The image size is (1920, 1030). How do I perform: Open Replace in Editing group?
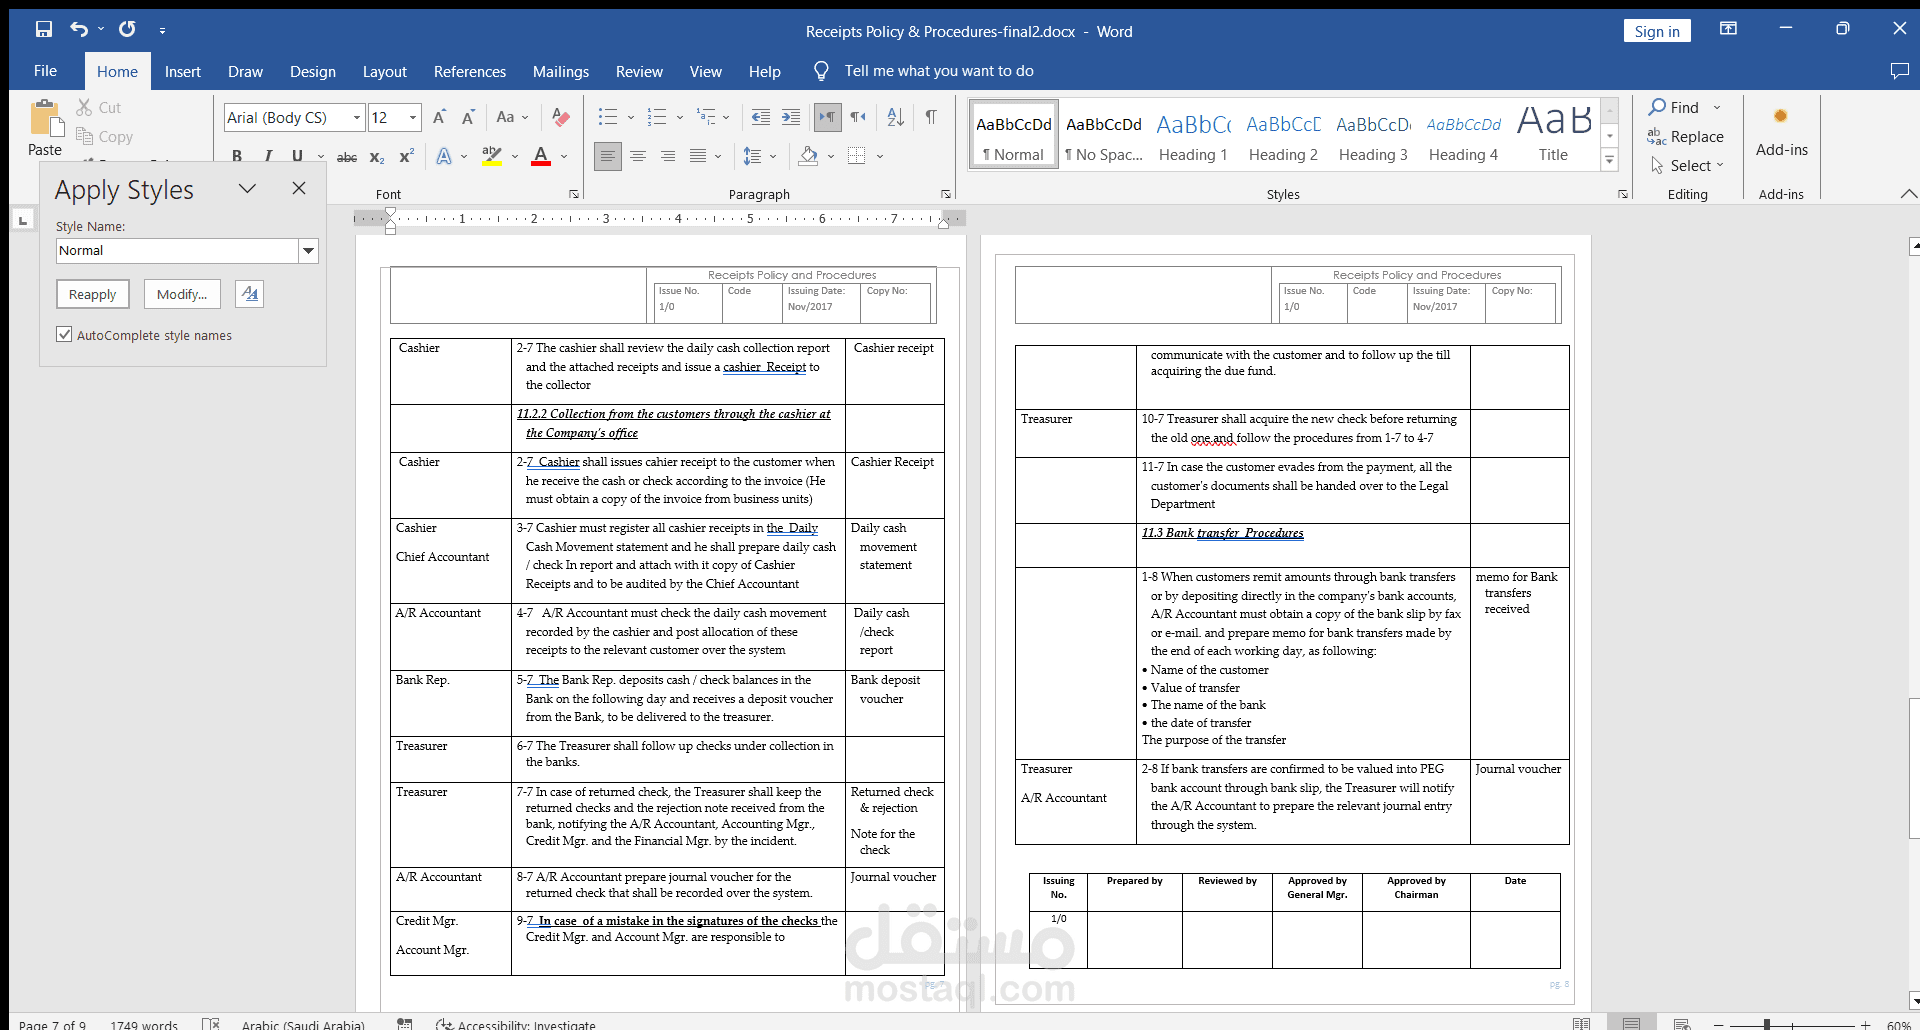coord(1686,137)
